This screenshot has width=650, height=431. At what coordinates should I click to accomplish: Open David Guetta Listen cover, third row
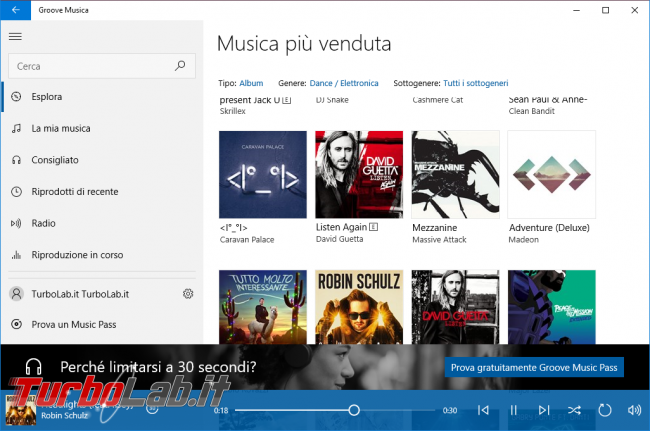pyautogui.click(x=455, y=307)
